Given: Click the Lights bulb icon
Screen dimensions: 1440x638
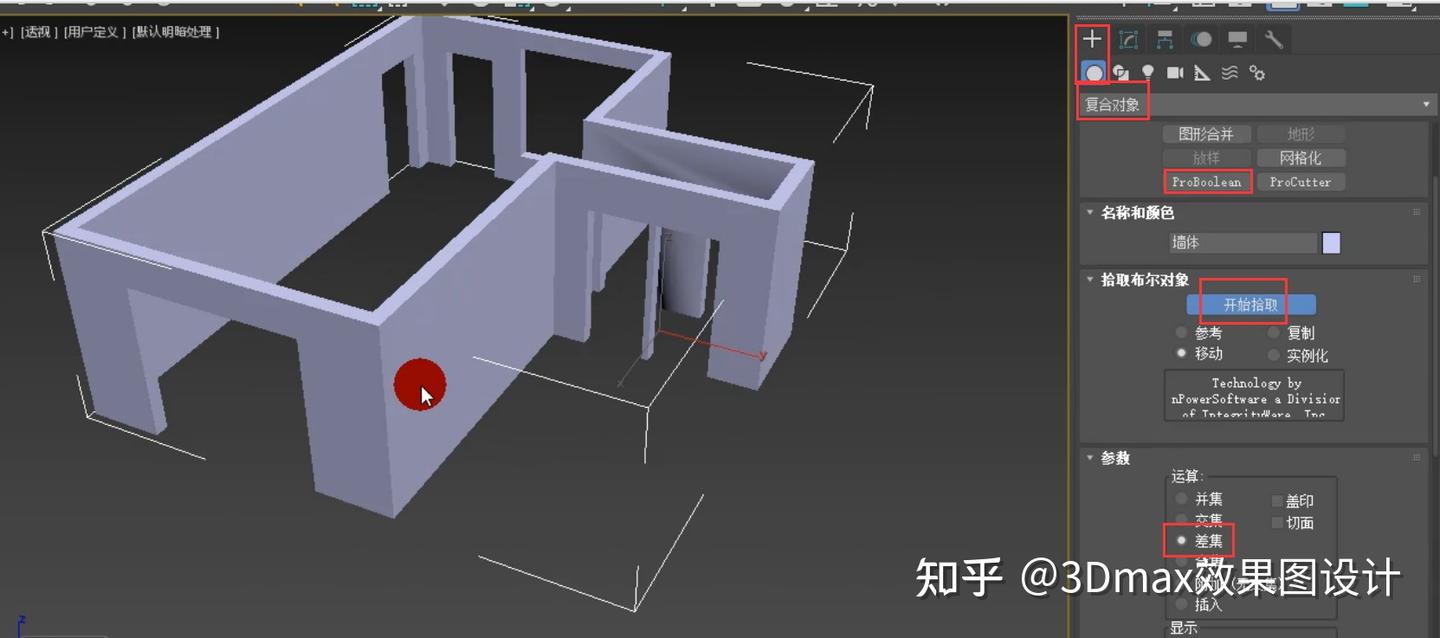Looking at the screenshot, I should pyautogui.click(x=1148, y=73).
